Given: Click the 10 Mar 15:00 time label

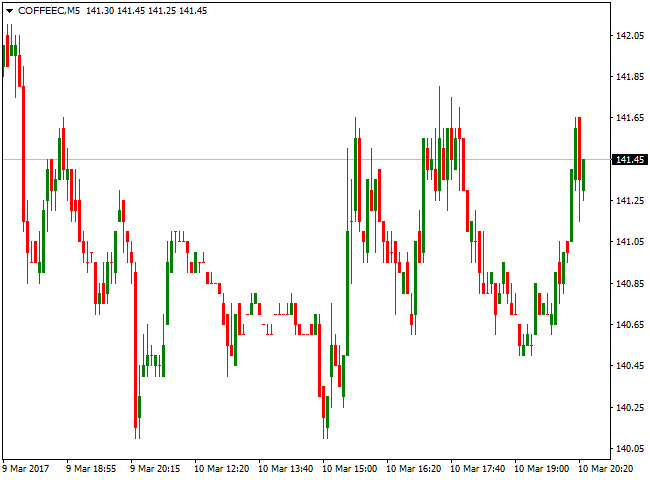Looking at the screenshot, I should tap(349, 469).
